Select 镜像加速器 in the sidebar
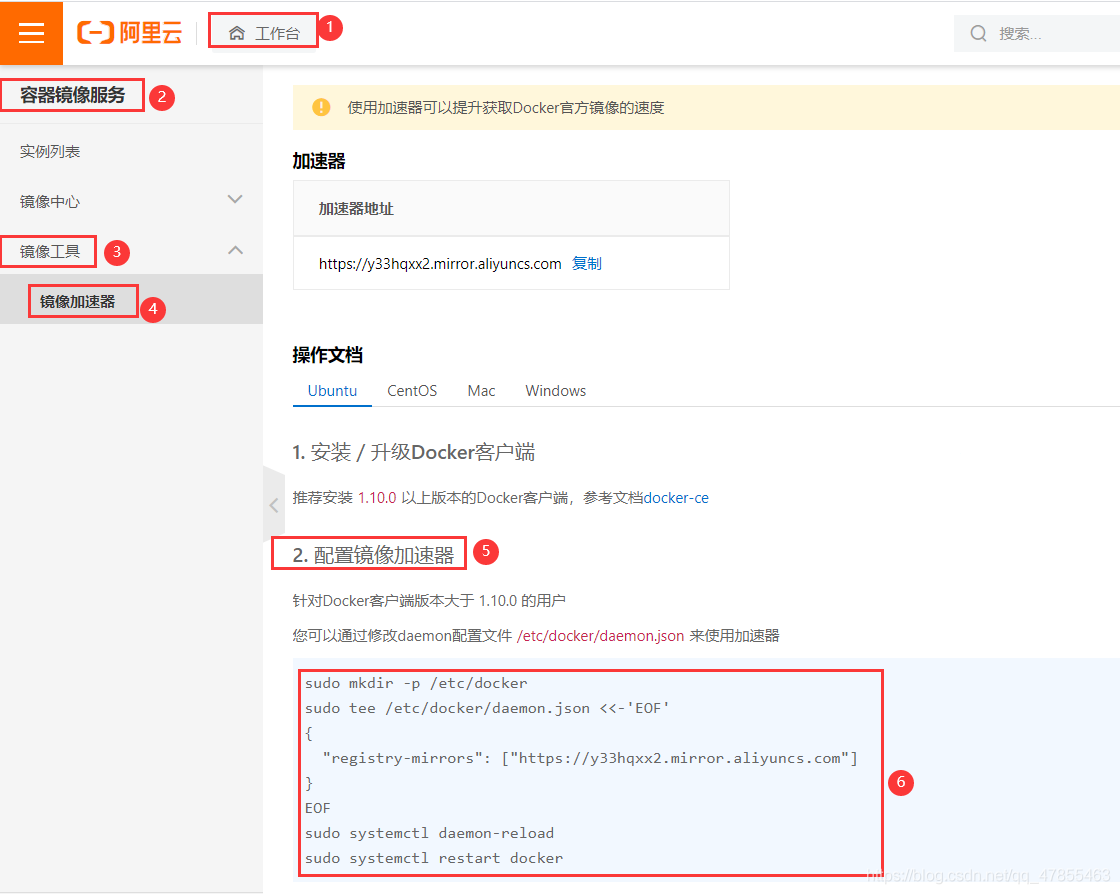This screenshot has width=1120, height=894. [78, 301]
